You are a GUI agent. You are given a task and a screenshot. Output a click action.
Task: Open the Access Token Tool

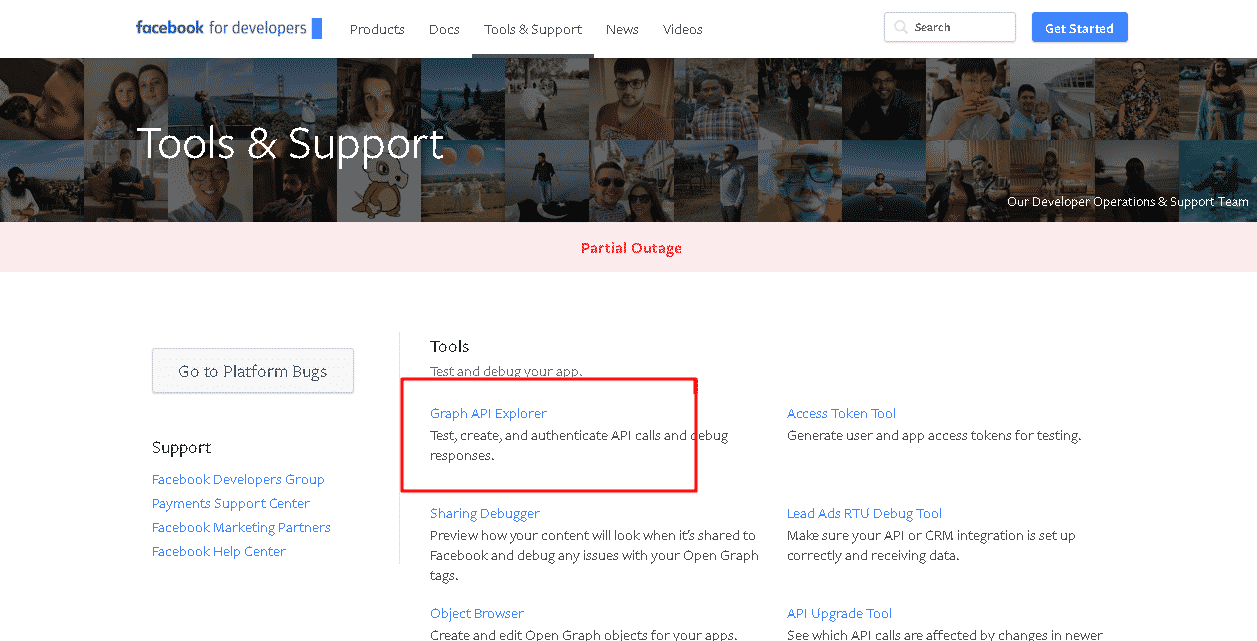coord(841,413)
